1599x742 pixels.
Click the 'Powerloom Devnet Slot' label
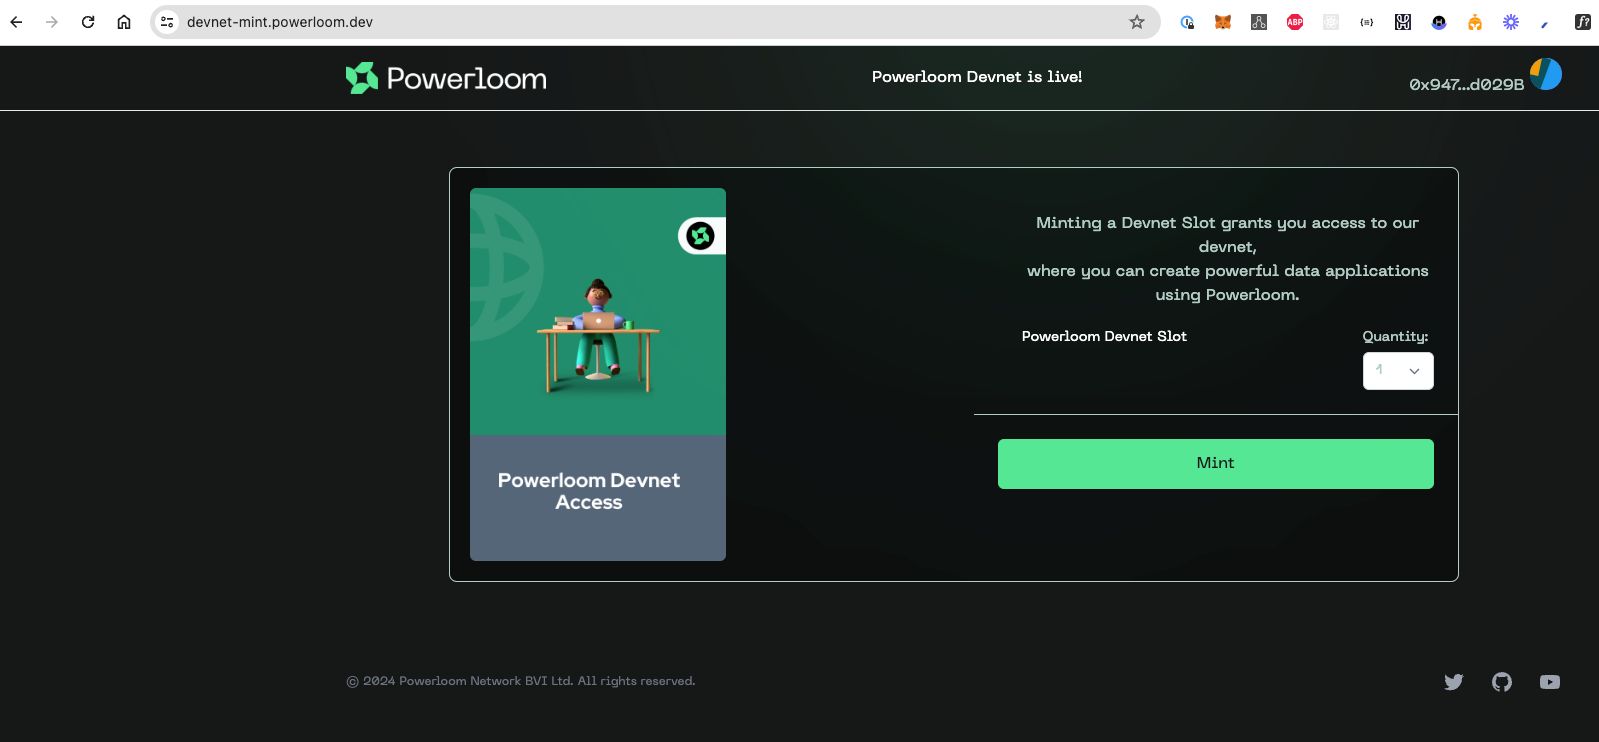[1104, 336]
